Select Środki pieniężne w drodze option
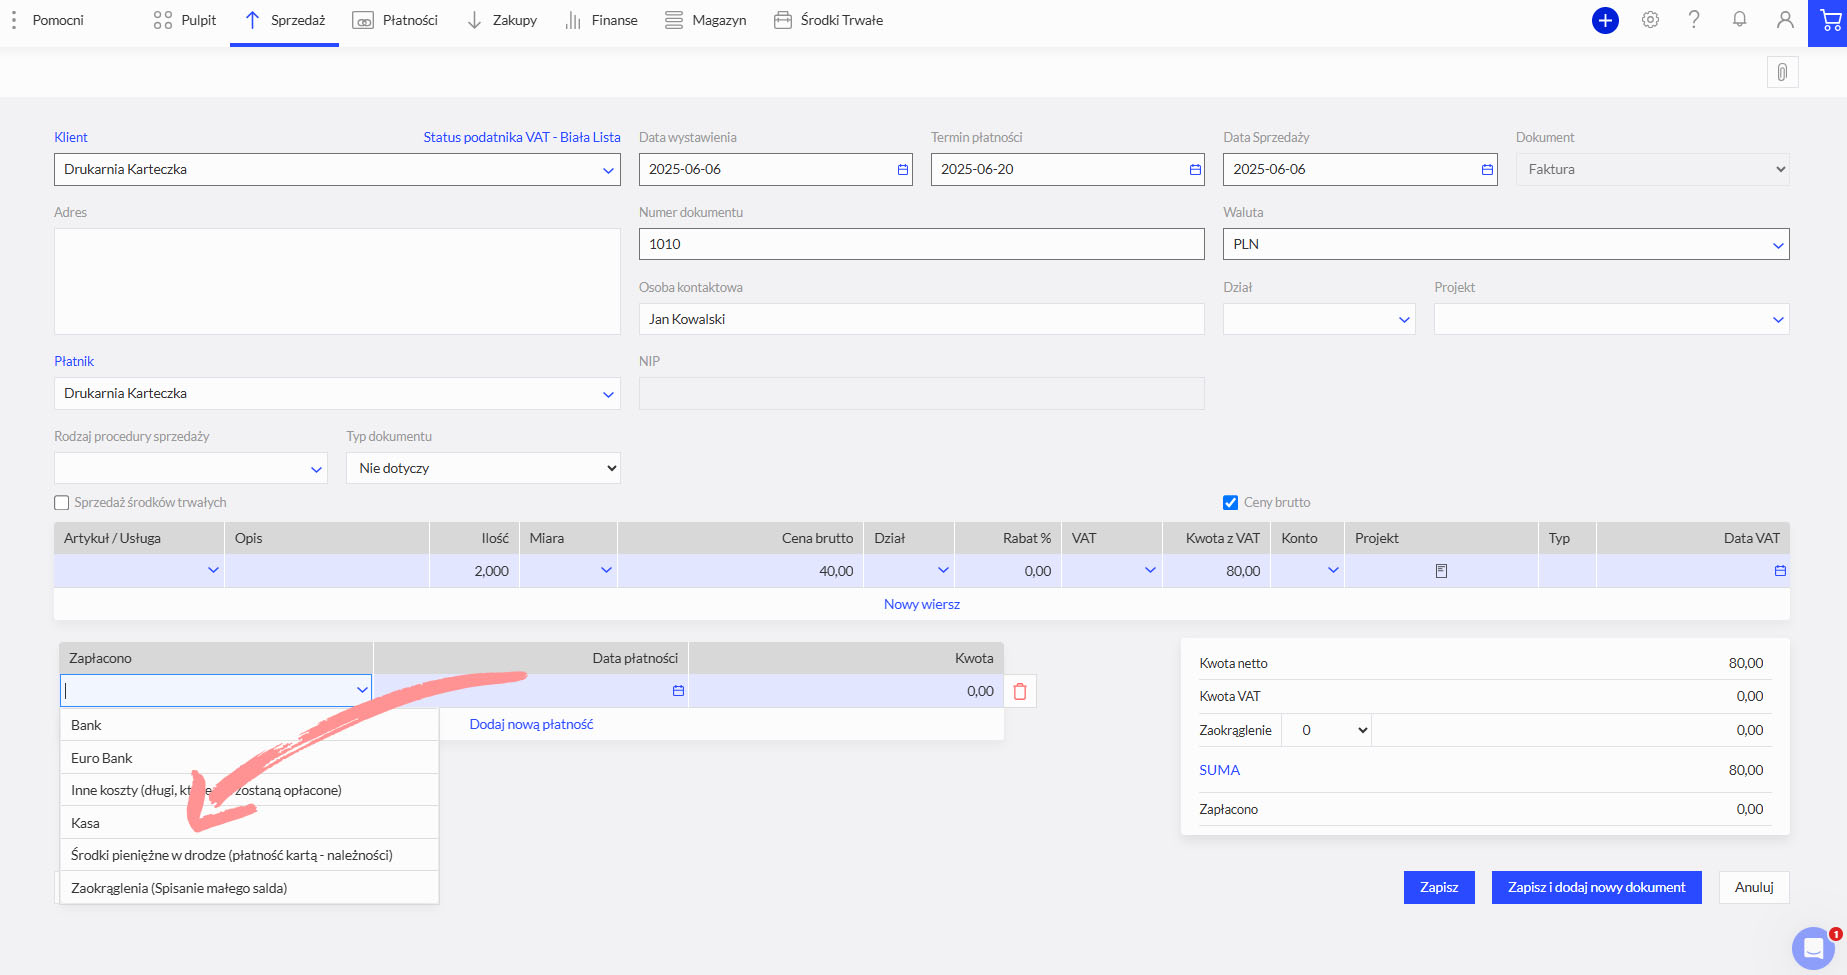Image resolution: width=1847 pixels, height=975 pixels. coord(249,855)
